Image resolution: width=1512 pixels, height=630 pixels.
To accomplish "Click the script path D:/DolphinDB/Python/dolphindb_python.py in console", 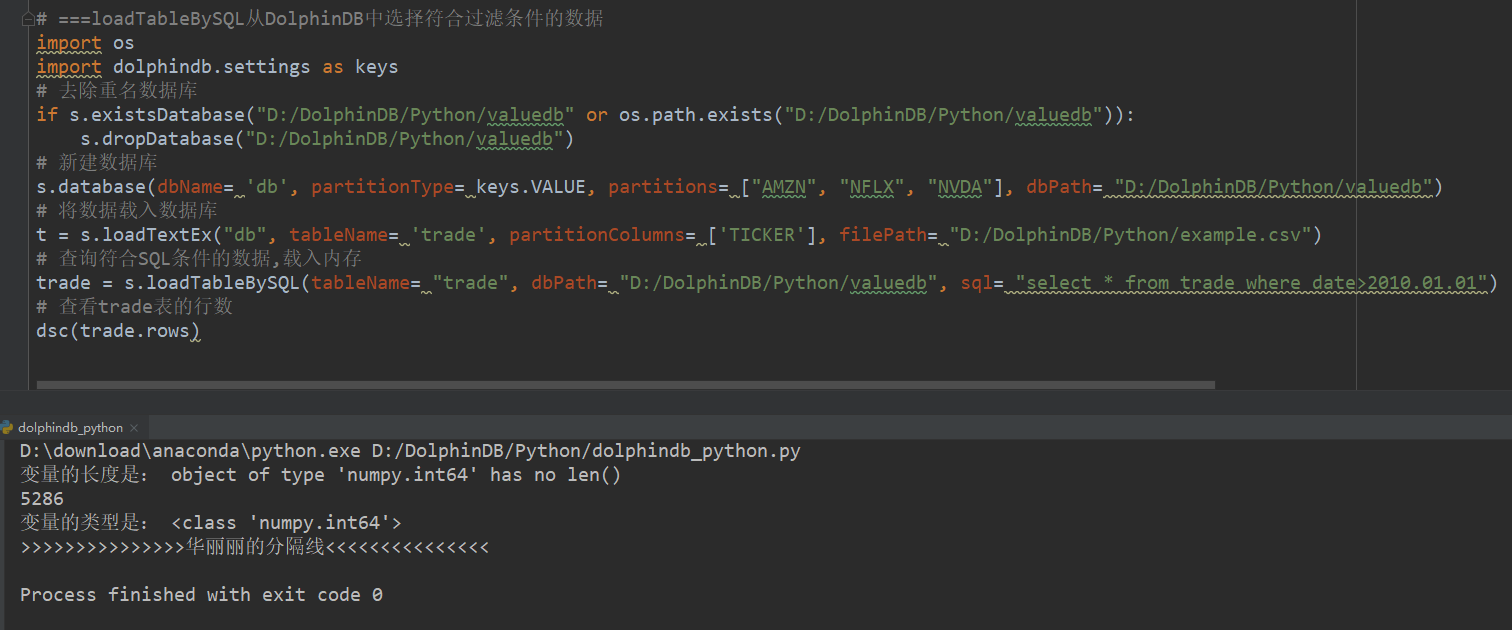I will tap(590, 450).
